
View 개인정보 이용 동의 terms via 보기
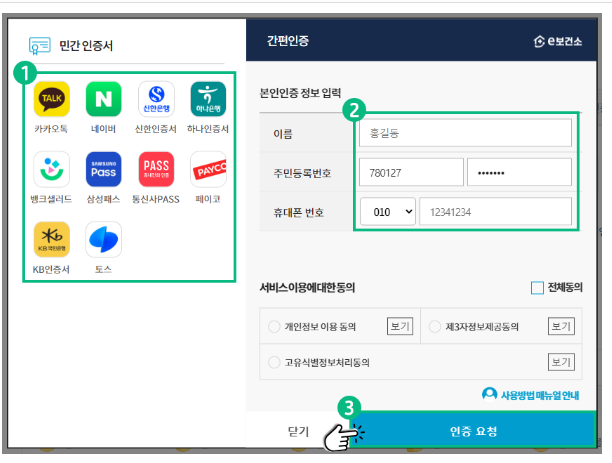pyautogui.click(x=400, y=326)
